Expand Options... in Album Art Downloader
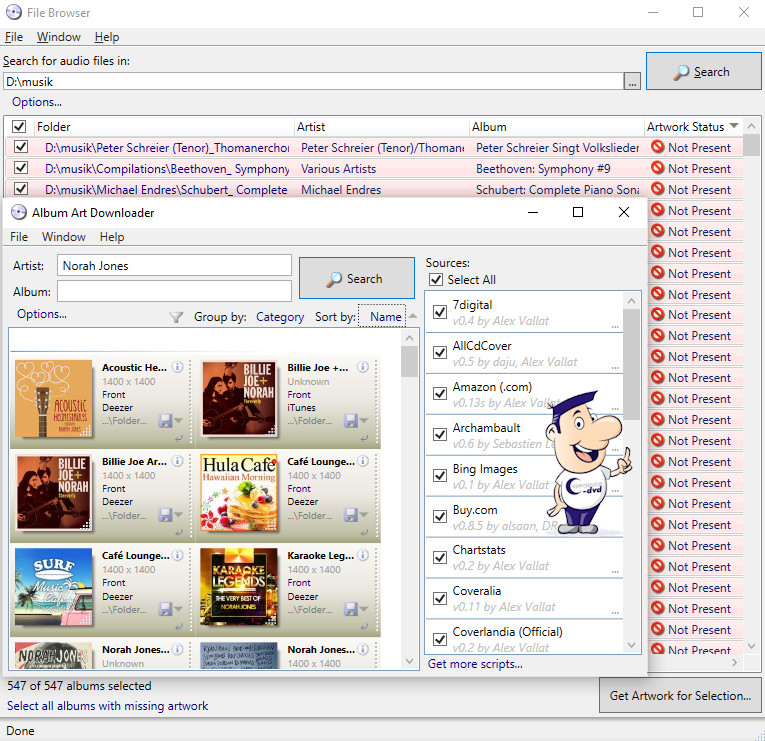This screenshot has width=765, height=741. pos(42,314)
